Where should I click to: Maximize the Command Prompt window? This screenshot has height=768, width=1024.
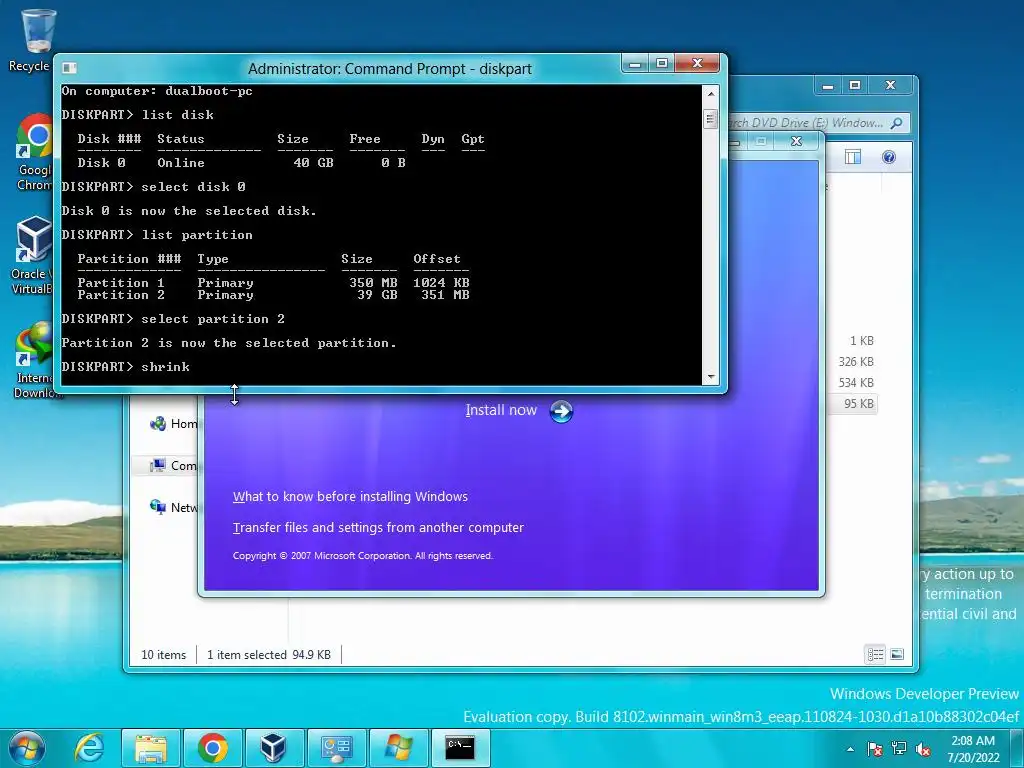662,63
